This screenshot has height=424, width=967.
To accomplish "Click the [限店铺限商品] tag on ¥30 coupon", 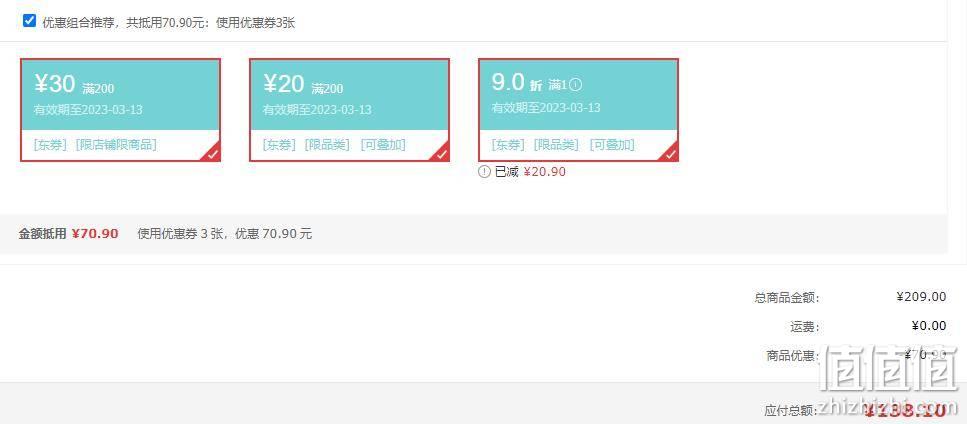I will coord(116,145).
